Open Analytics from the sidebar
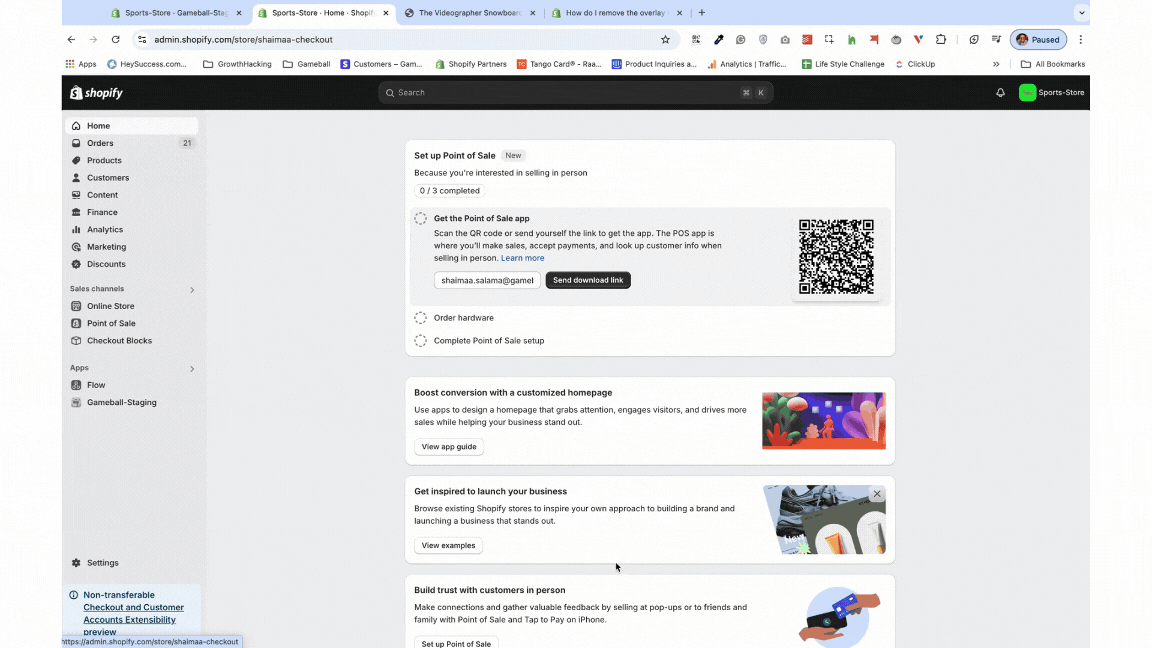The image size is (1152, 648). click(x=106, y=229)
